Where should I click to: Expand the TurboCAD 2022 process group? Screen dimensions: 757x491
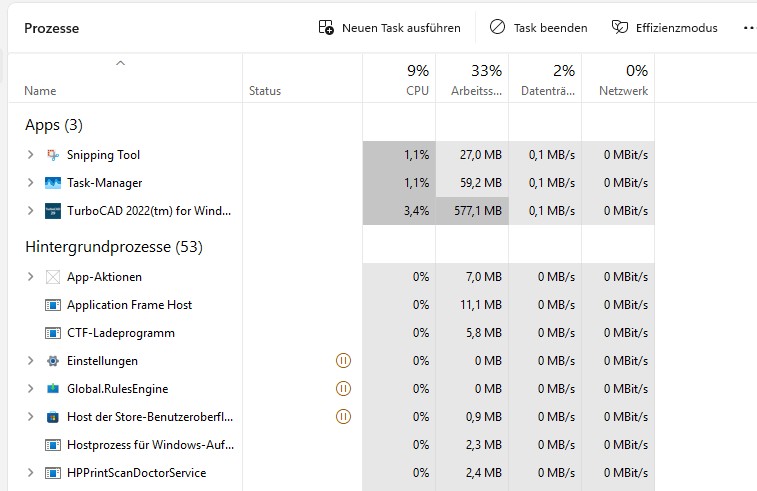tap(30, 211)
